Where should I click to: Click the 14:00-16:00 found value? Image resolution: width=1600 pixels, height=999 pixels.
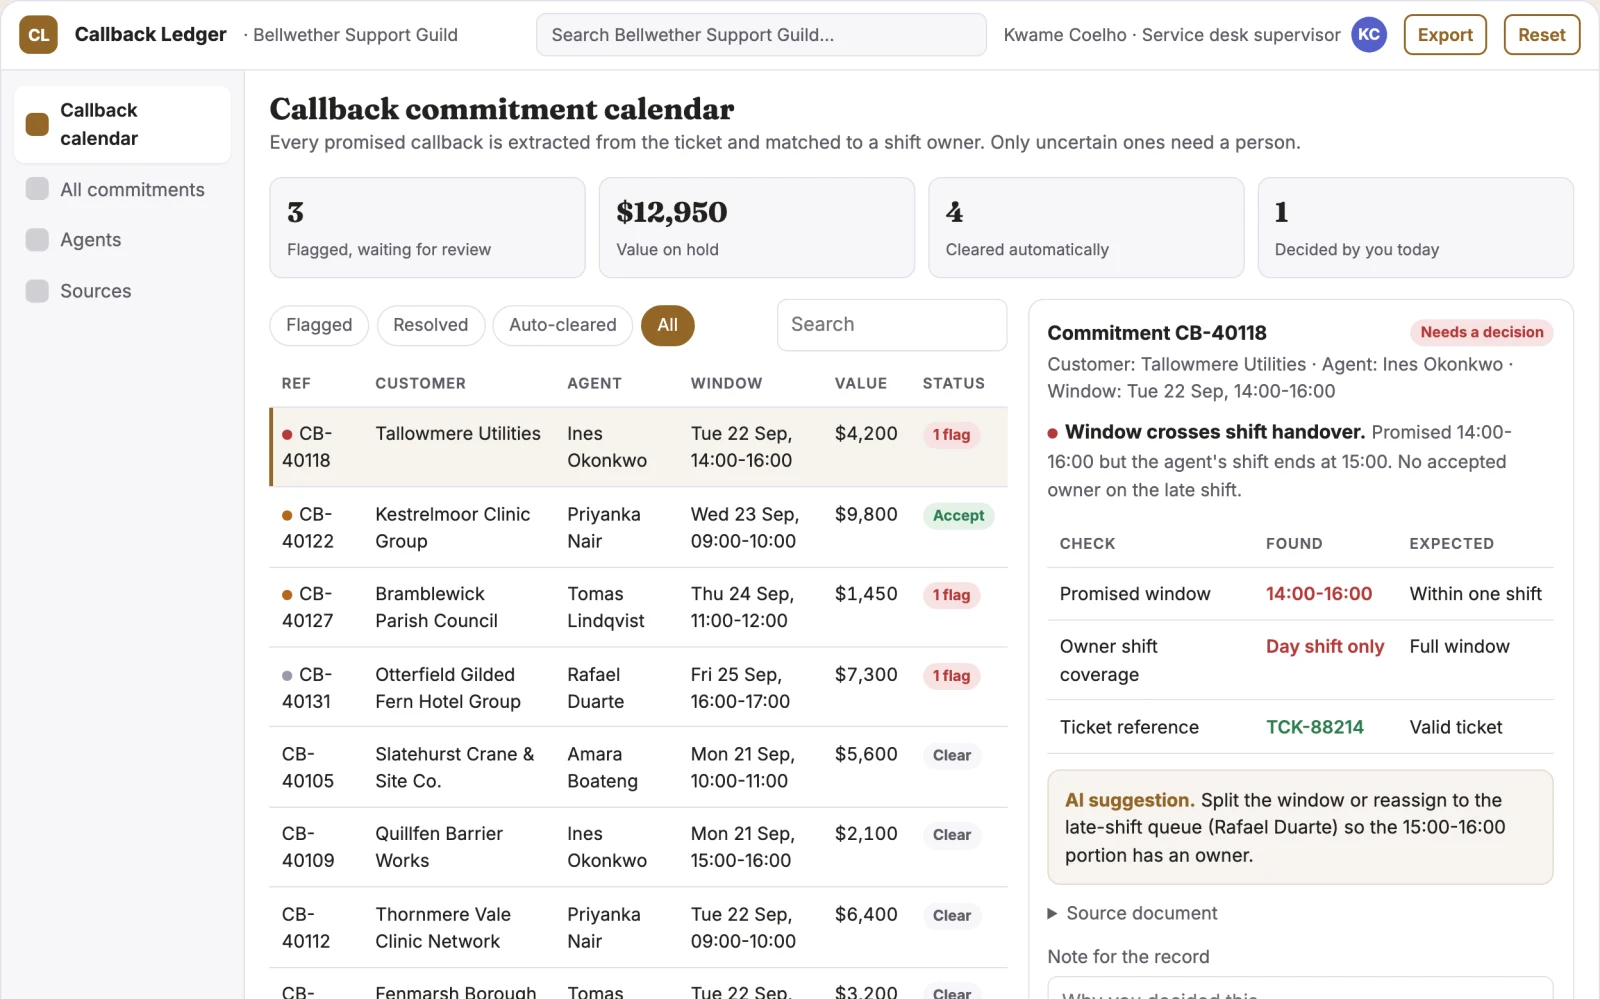(x=1319, y=594)
